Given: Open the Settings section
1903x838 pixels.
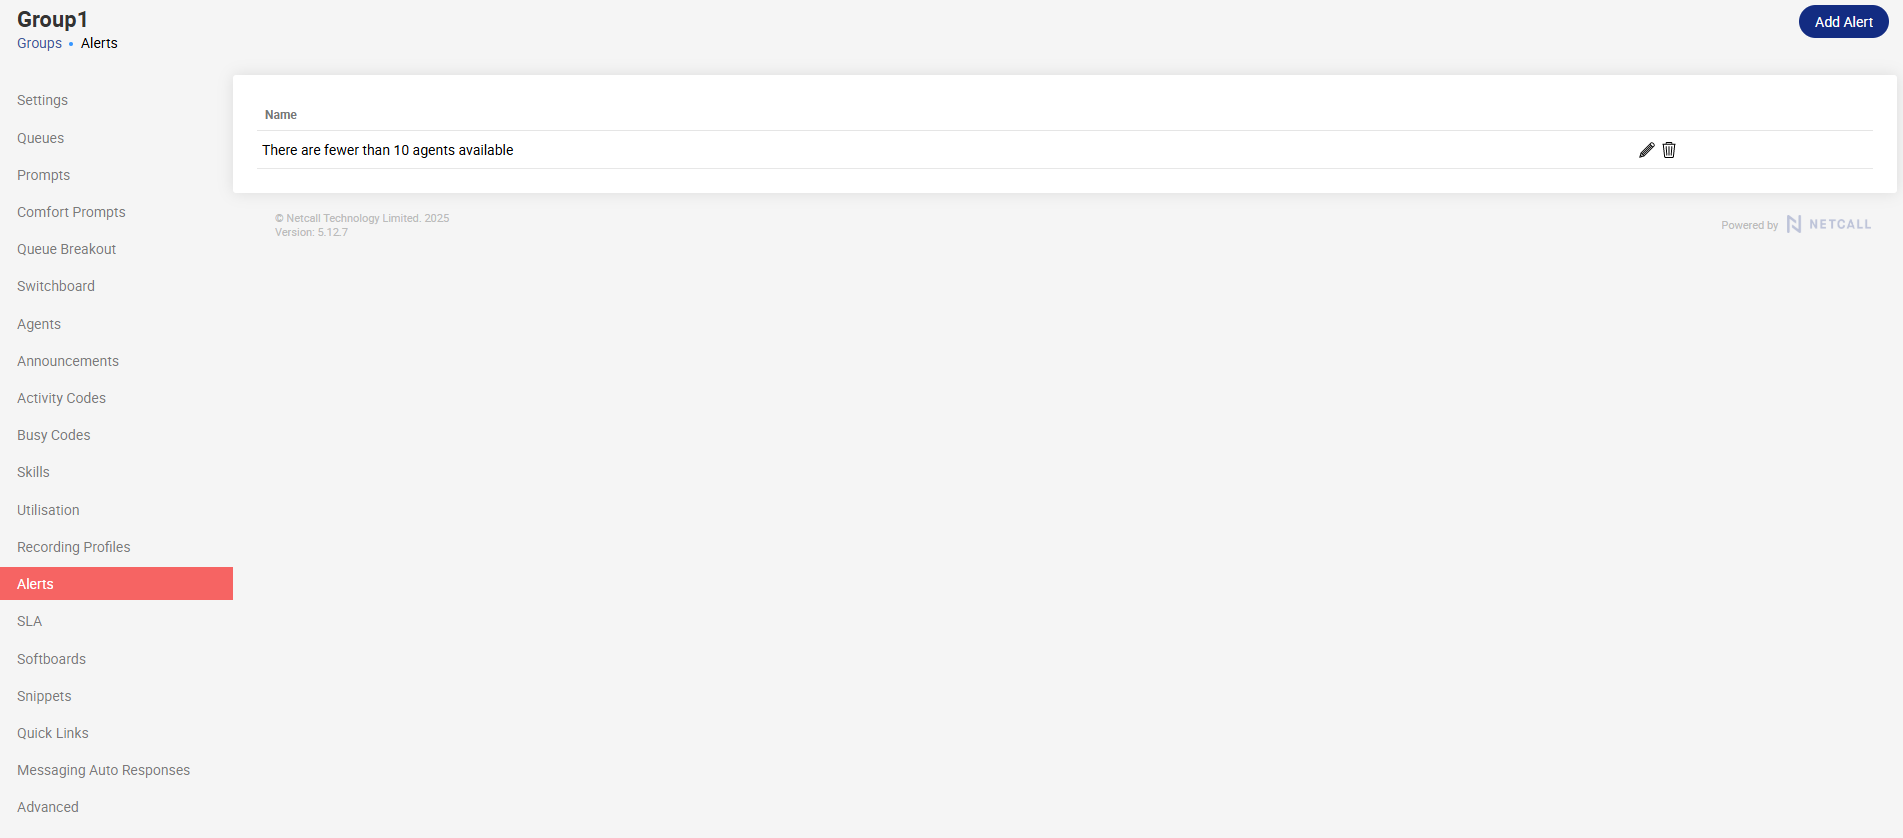Looking at the screenshot, I should (x=42, y=100).
